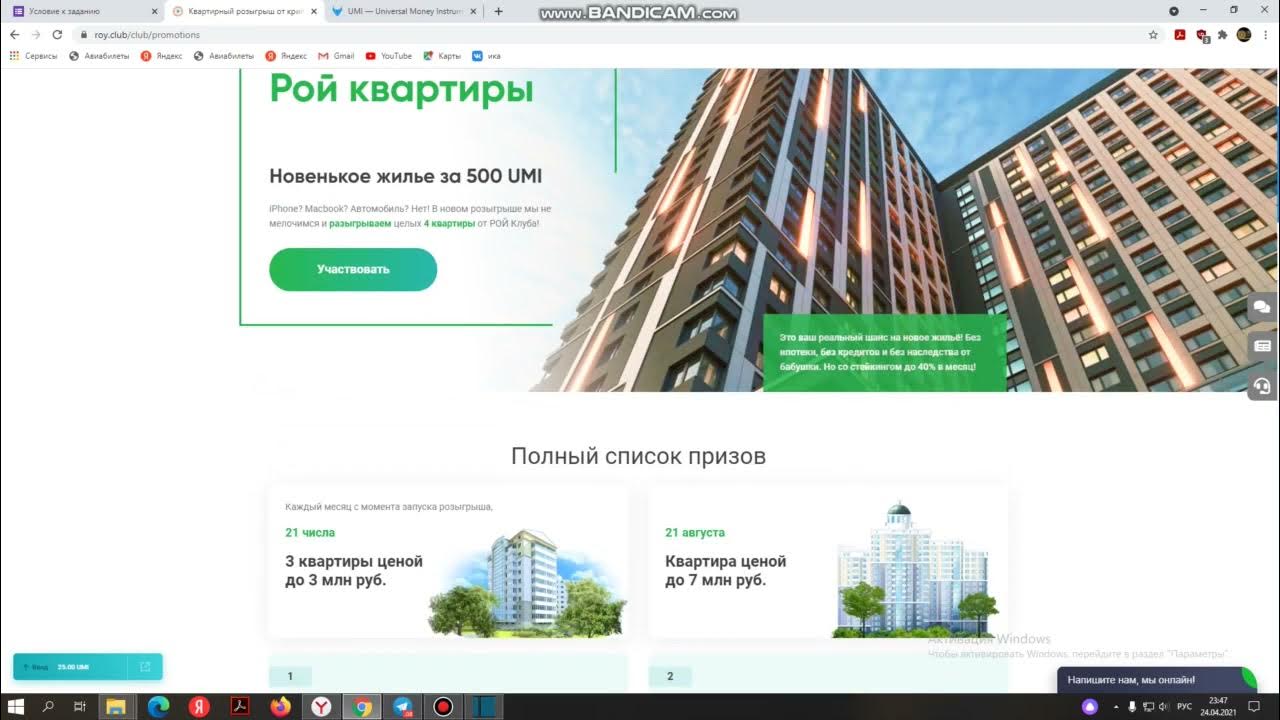Open the Карты bookmark
The image size is (1280, 720).
pyautogui.click(x=442, y=56)
